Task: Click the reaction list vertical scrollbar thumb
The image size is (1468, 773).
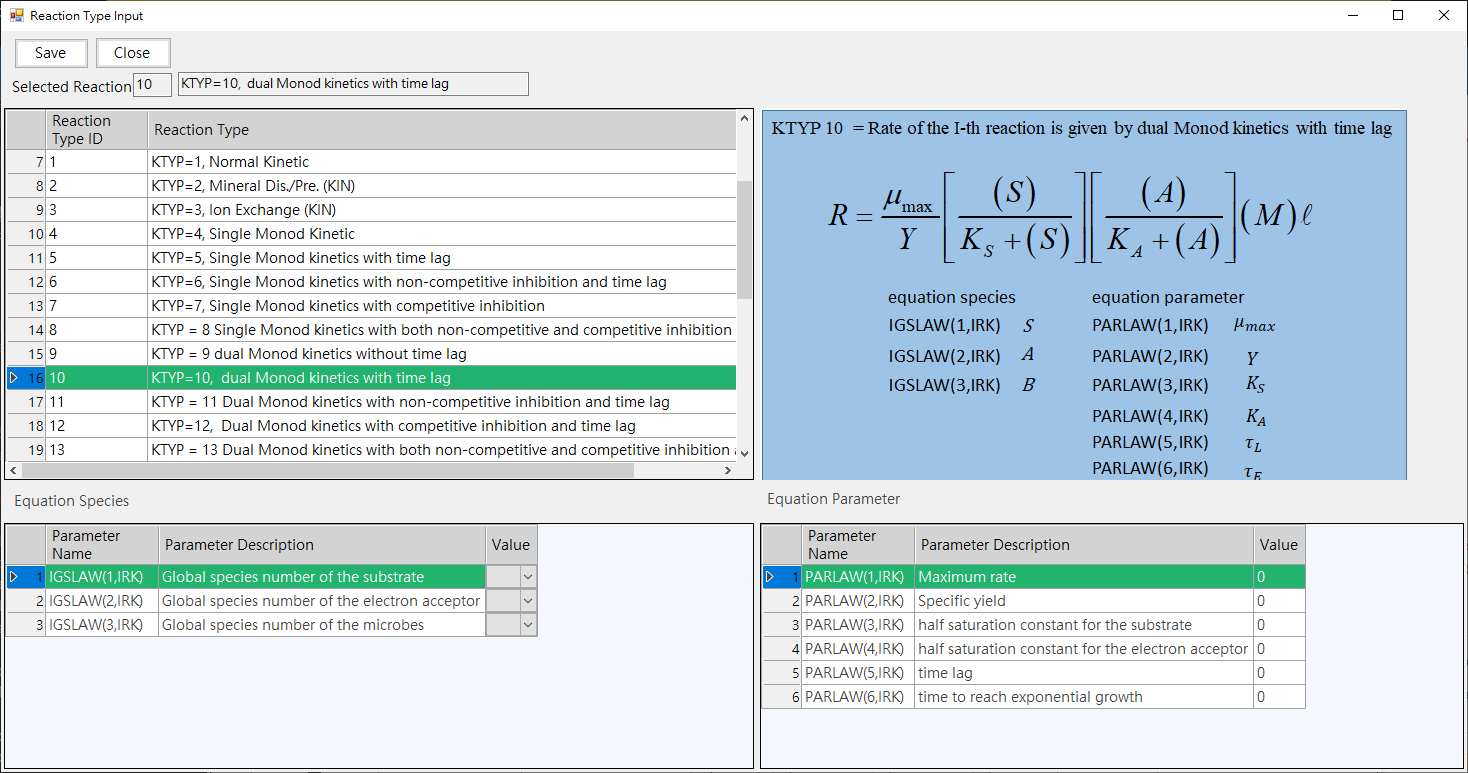Action: (x=744, y=240)
